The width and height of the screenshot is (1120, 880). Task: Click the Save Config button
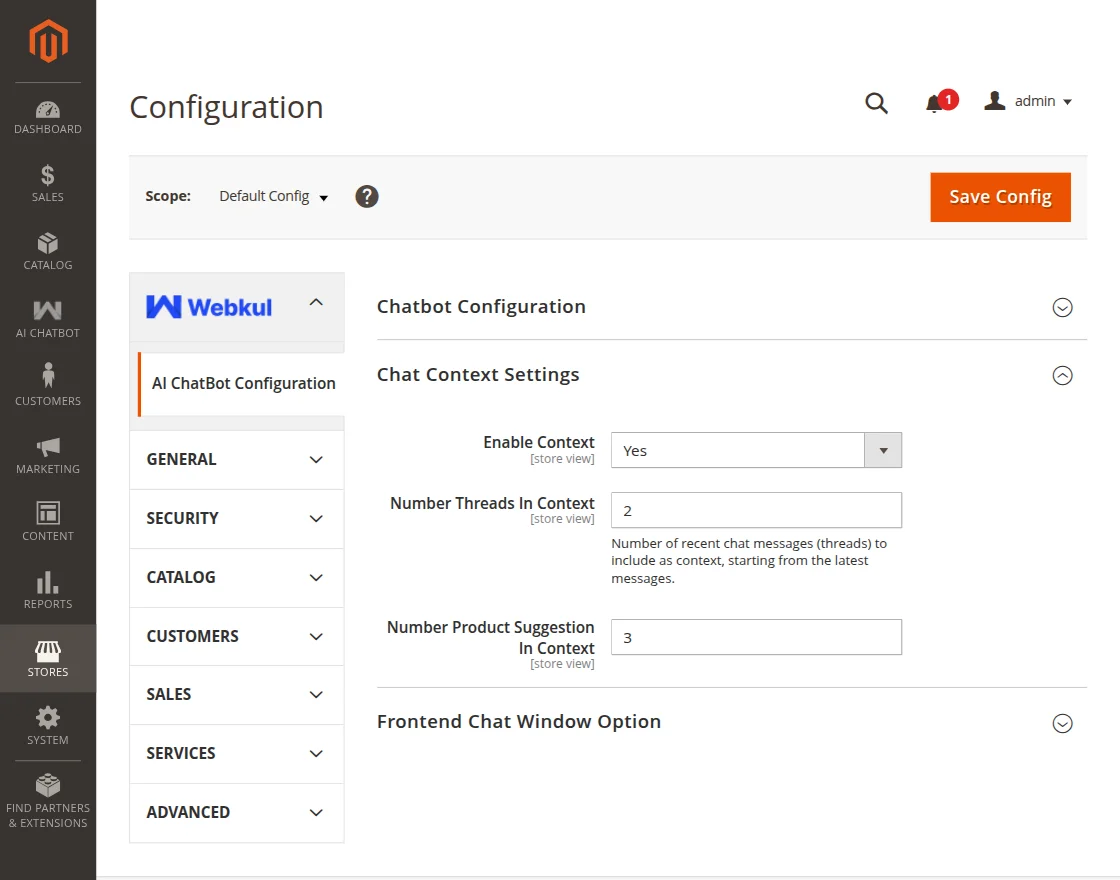(1000, 197)
